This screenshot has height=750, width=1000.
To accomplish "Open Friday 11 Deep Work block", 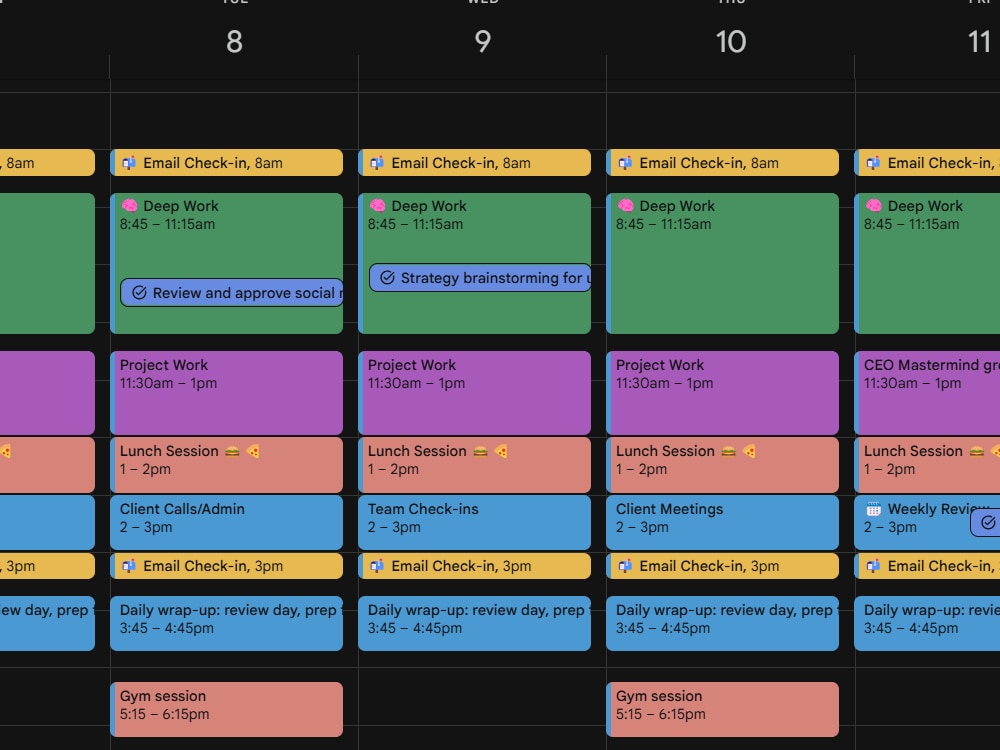I will point(927,263).
